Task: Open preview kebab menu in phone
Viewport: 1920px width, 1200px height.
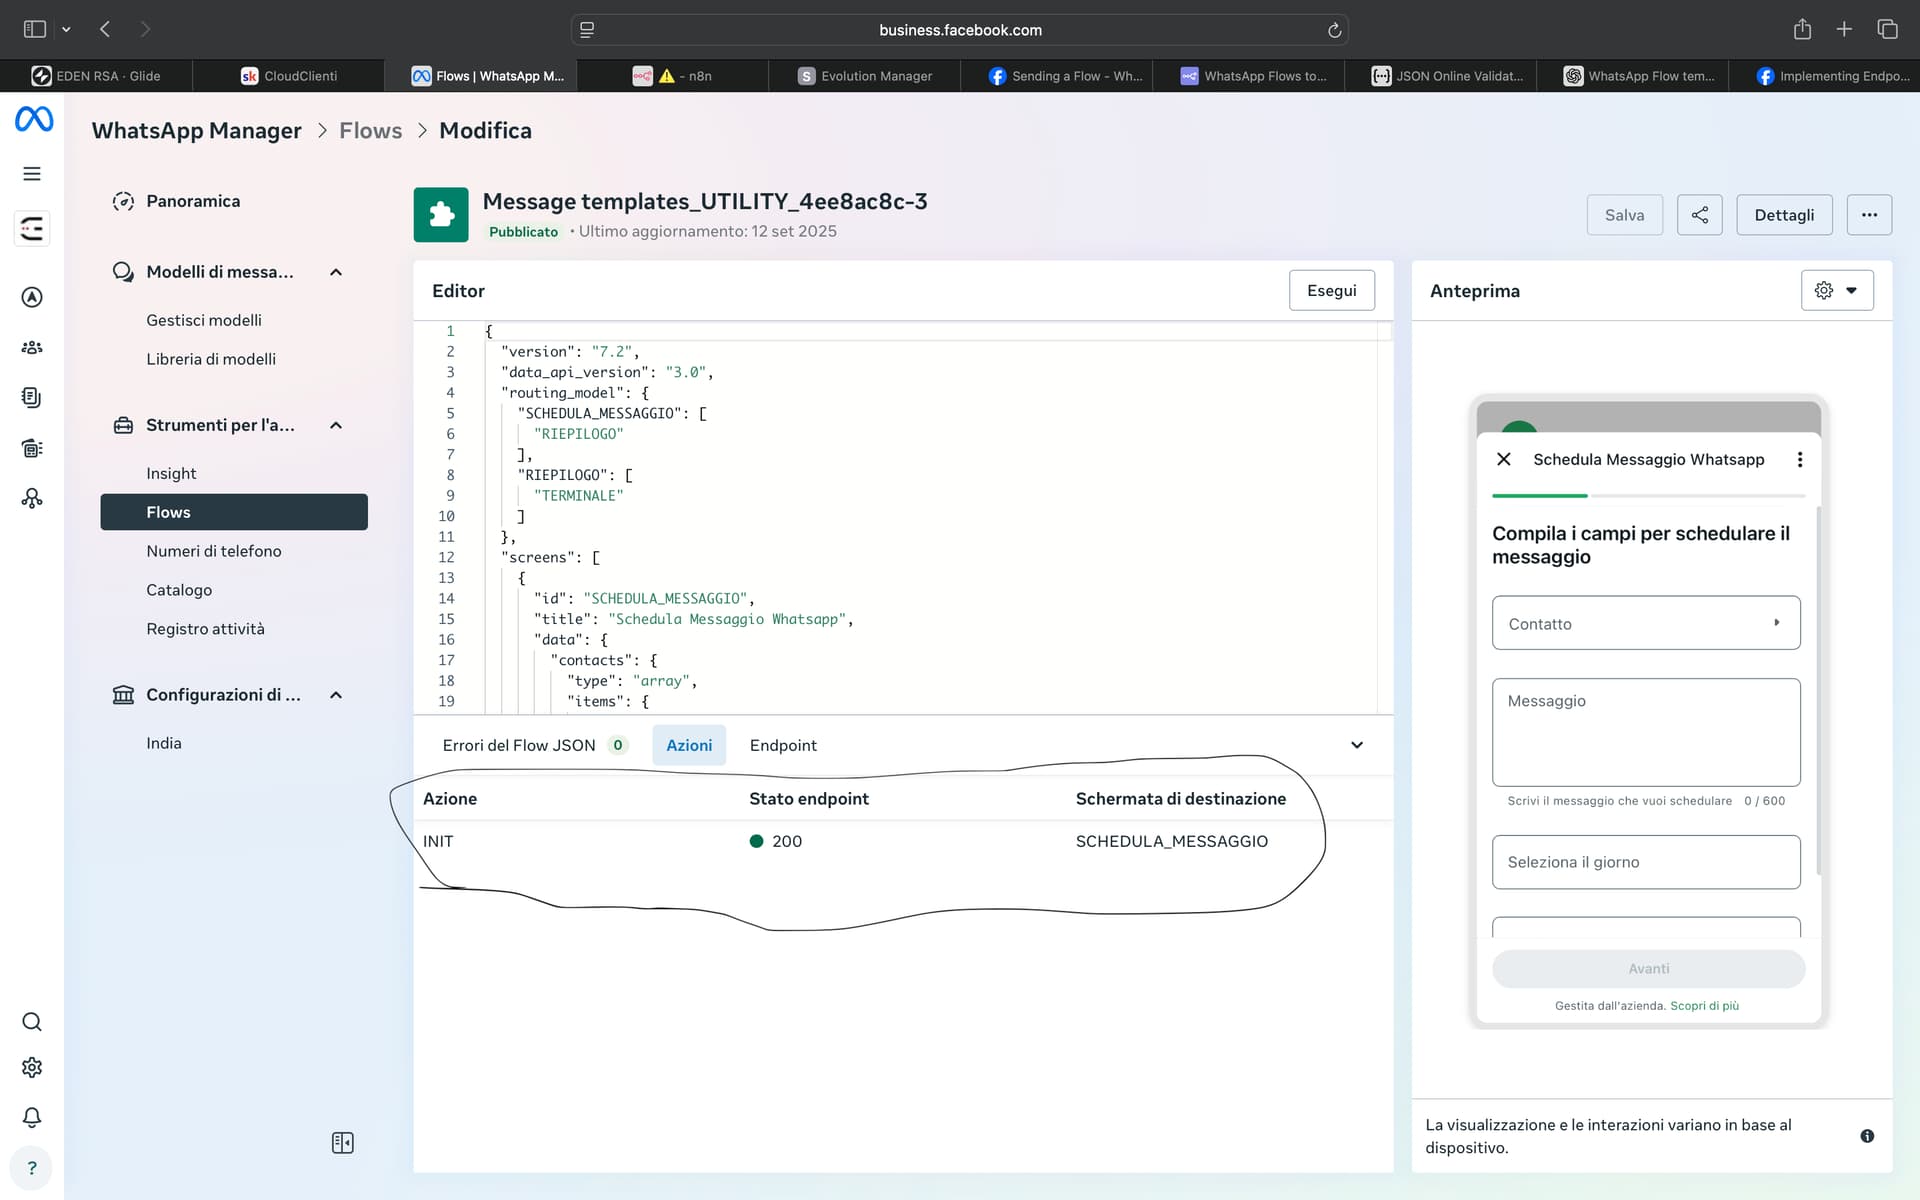Action: coord(1799,459)
